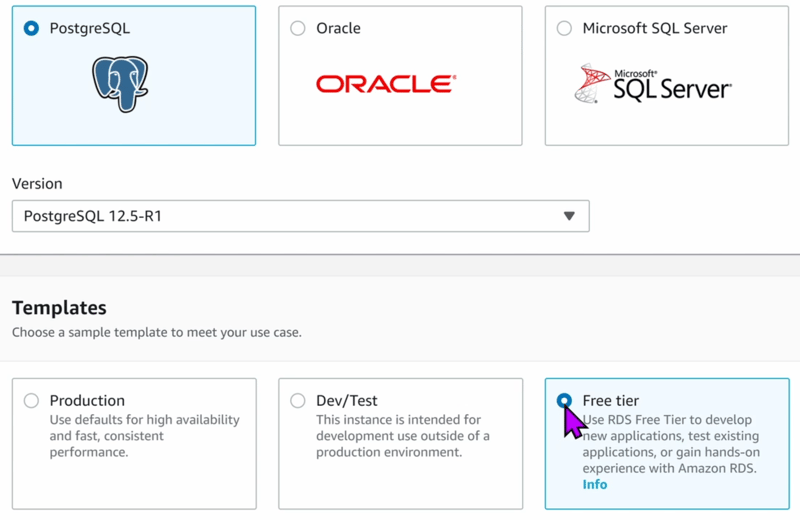The image size is (800, 520).
Task: Click the PostgreSQL elephant logo
Action: coord(120,84)
